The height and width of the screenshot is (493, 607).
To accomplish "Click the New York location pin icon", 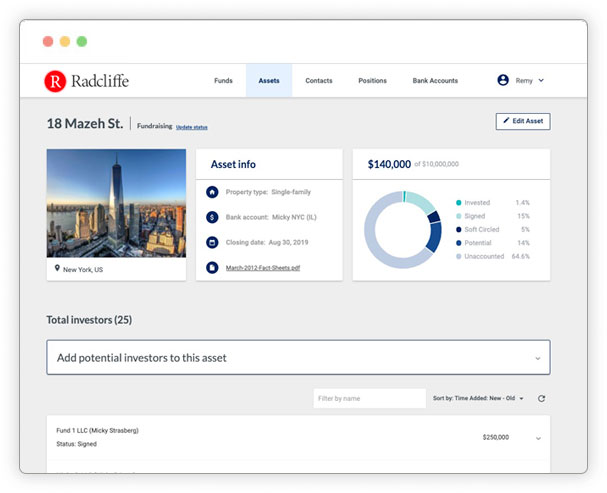I will pos(57,269).
